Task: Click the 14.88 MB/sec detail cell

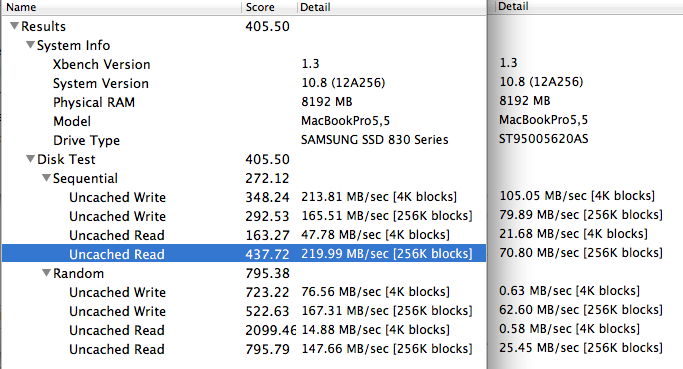Action: click(x=375, y=330)
